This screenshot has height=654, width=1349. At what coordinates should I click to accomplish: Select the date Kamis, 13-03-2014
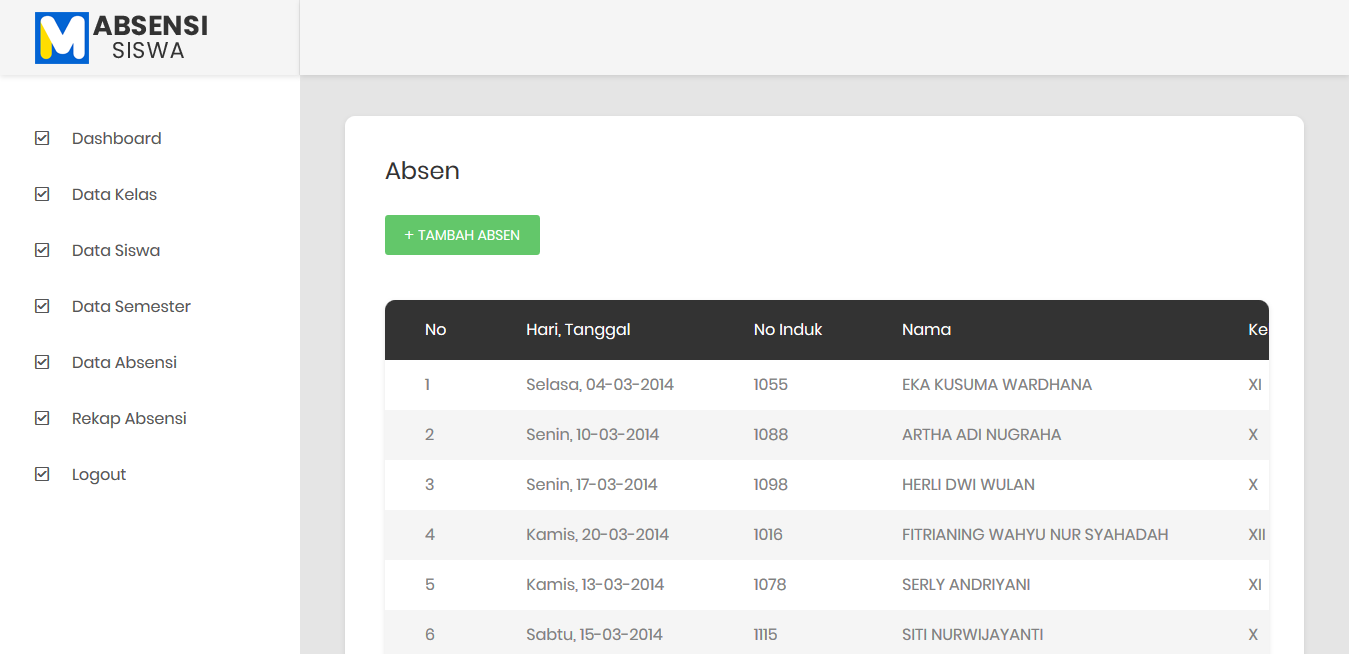pyautogui.click(x=595, y=585)
